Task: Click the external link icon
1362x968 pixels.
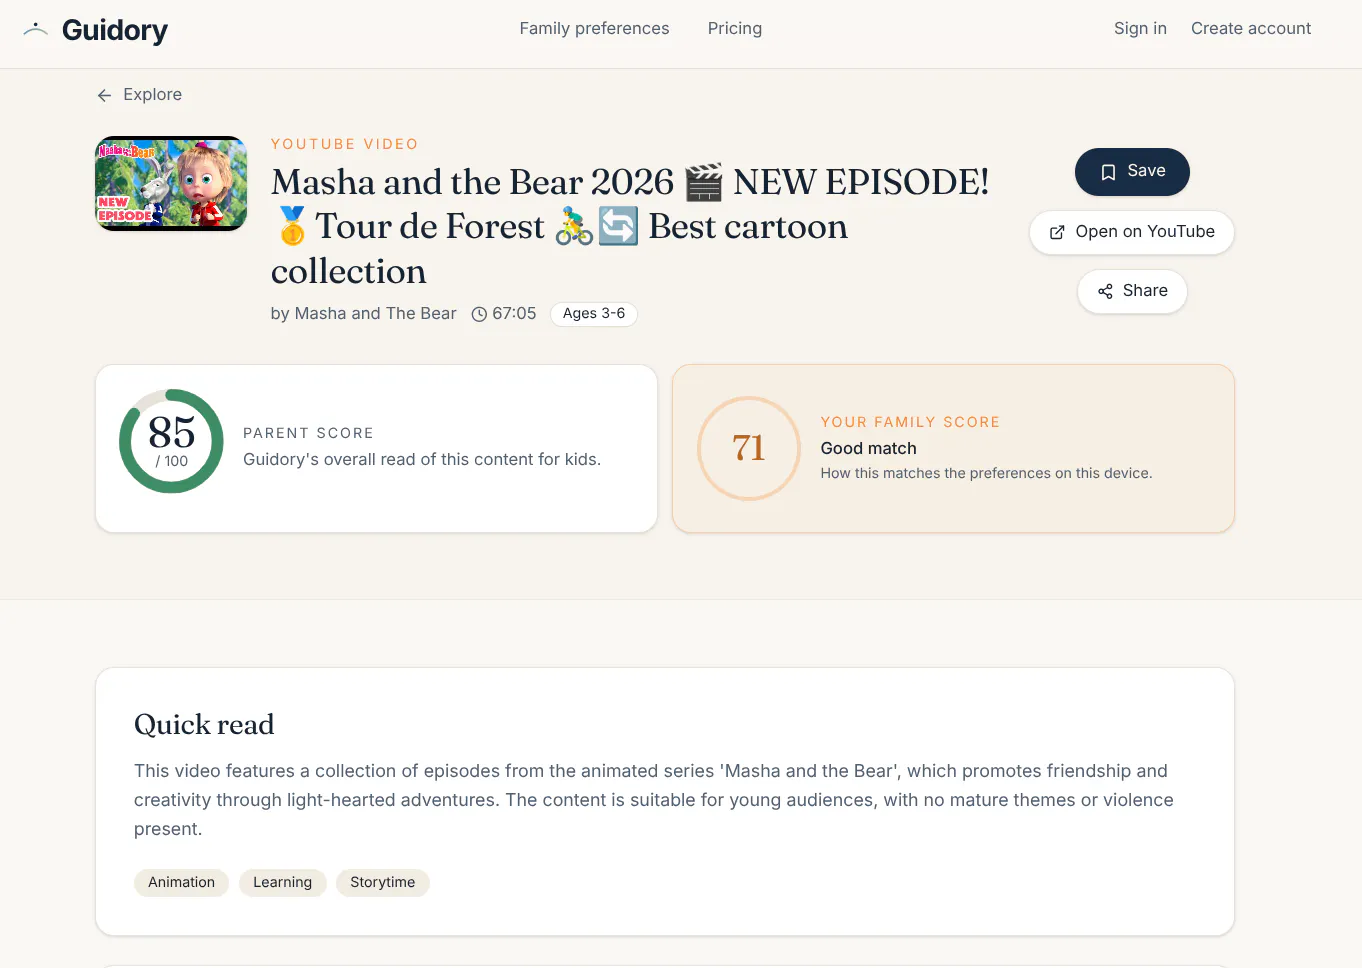Action: point(1057,232)
